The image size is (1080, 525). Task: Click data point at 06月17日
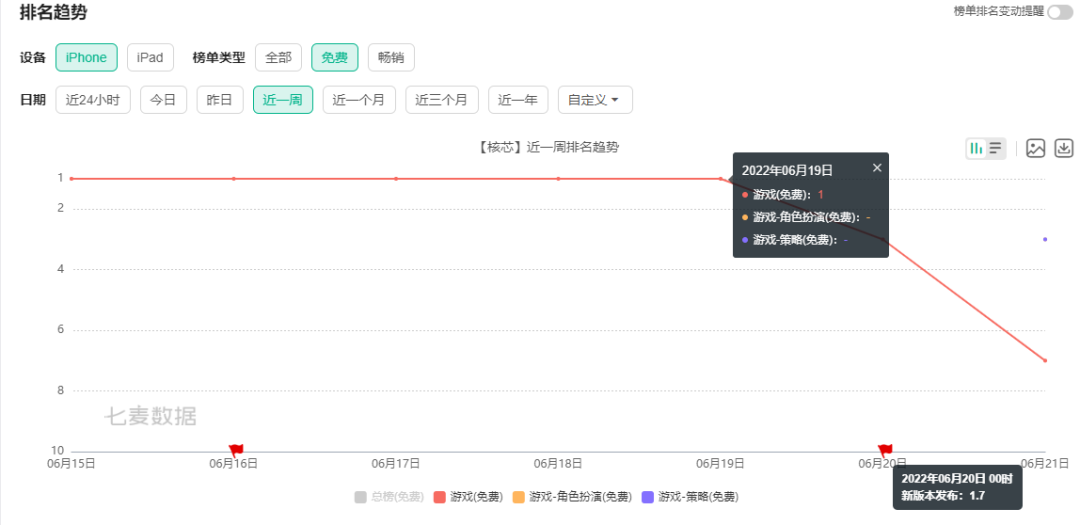396,178
